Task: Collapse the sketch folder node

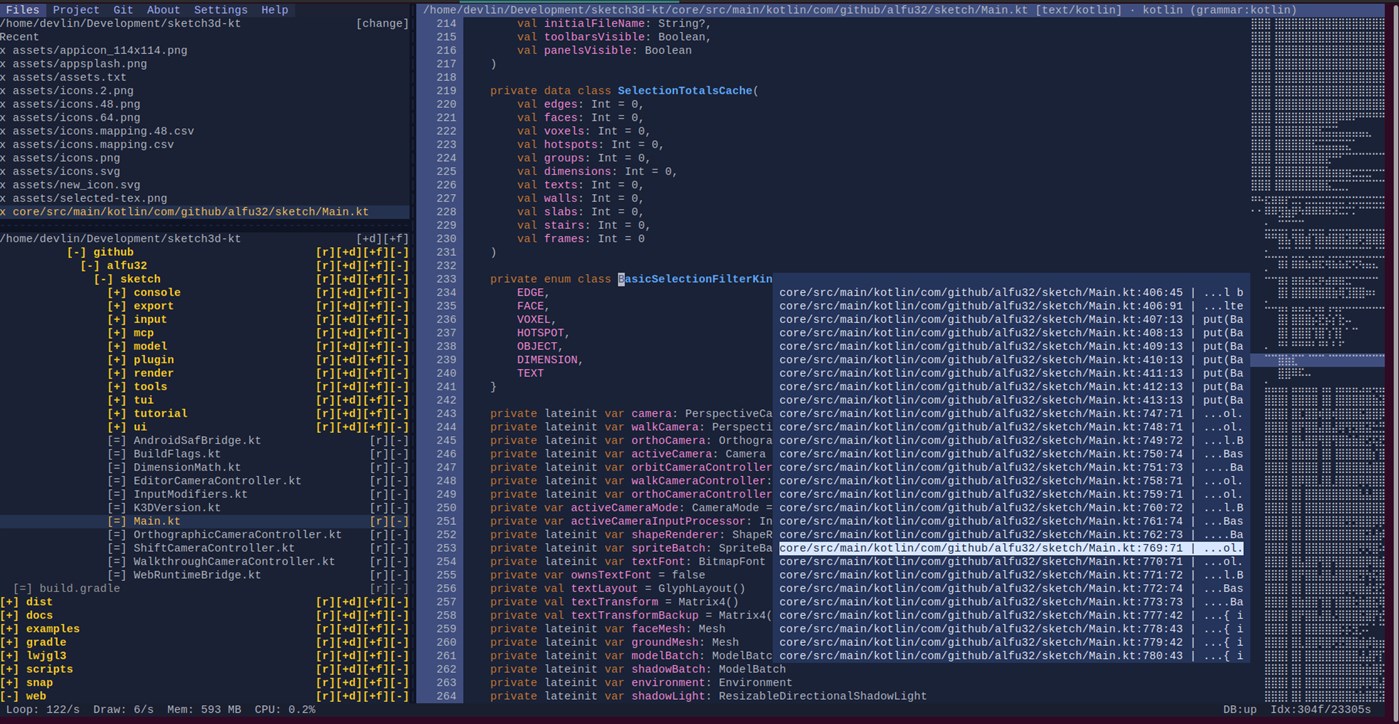Action: 104,280
